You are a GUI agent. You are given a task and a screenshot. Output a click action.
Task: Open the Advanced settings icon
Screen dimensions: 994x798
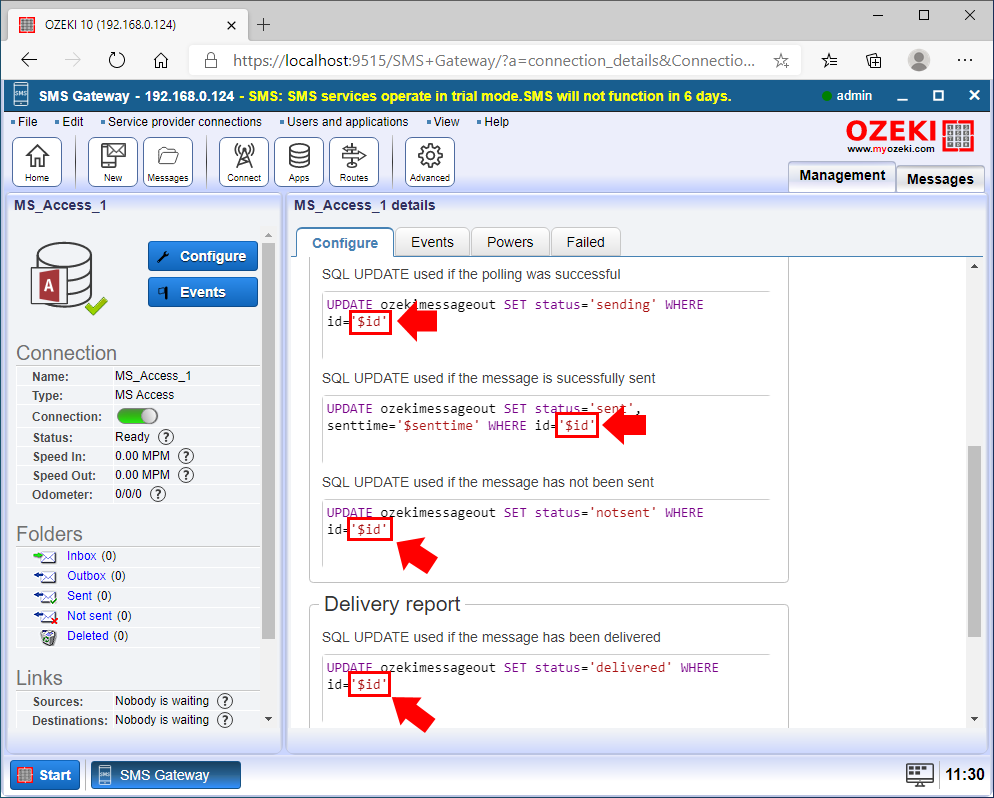pyautogui.click(x=429, y=161)
